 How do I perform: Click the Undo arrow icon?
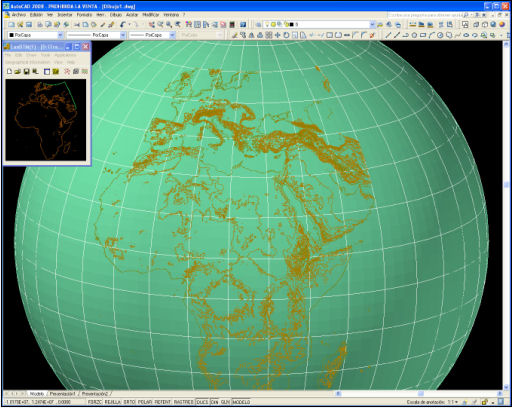123,25
